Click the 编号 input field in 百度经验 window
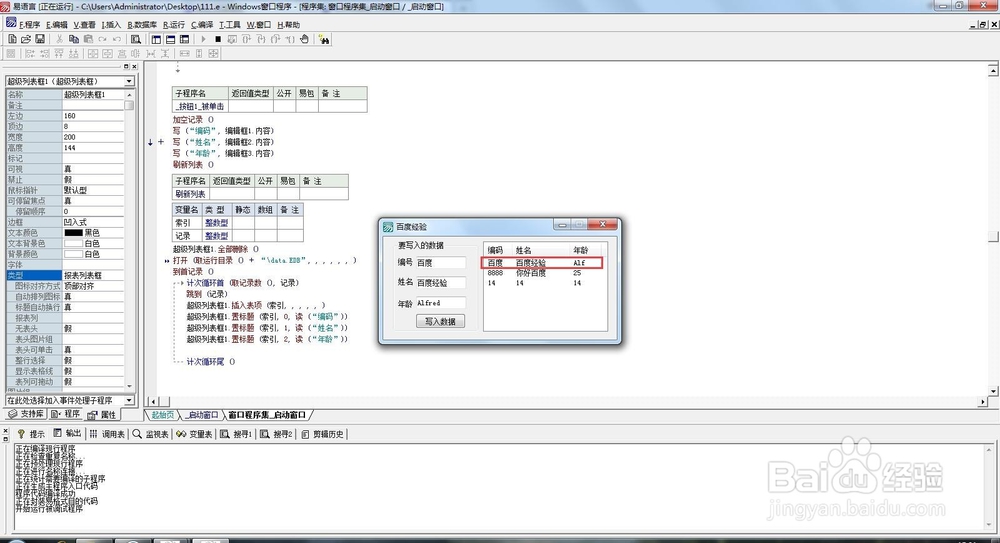 pos(441,262)
